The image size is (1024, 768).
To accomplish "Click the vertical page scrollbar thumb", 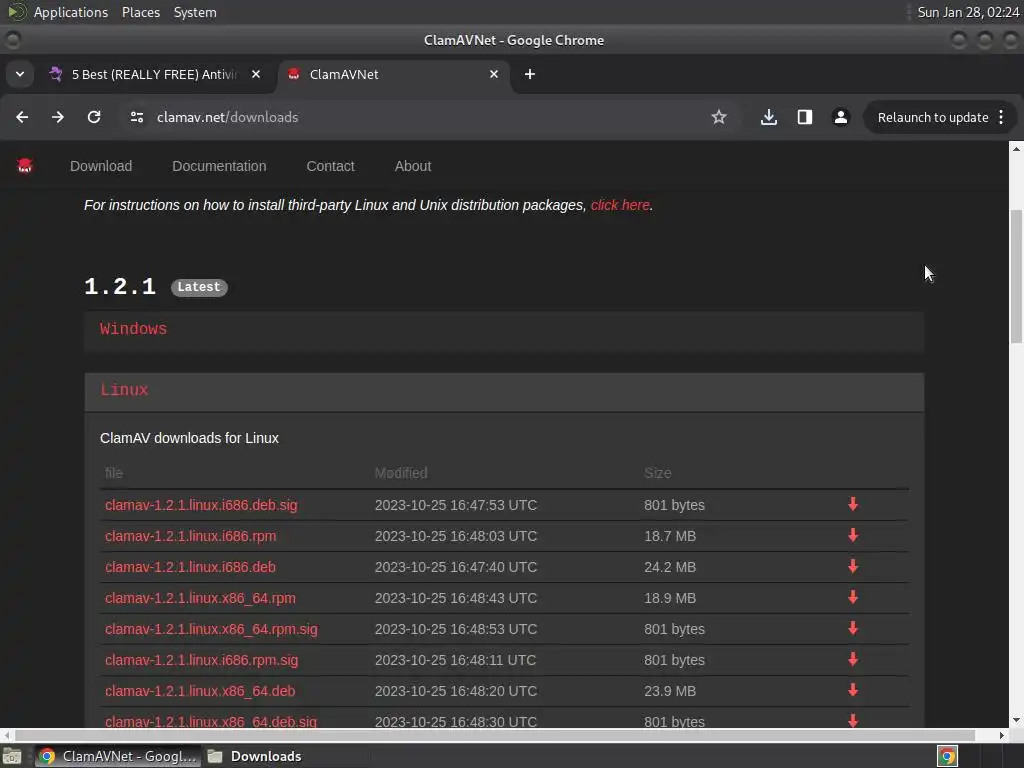I will pos(1016,276).
